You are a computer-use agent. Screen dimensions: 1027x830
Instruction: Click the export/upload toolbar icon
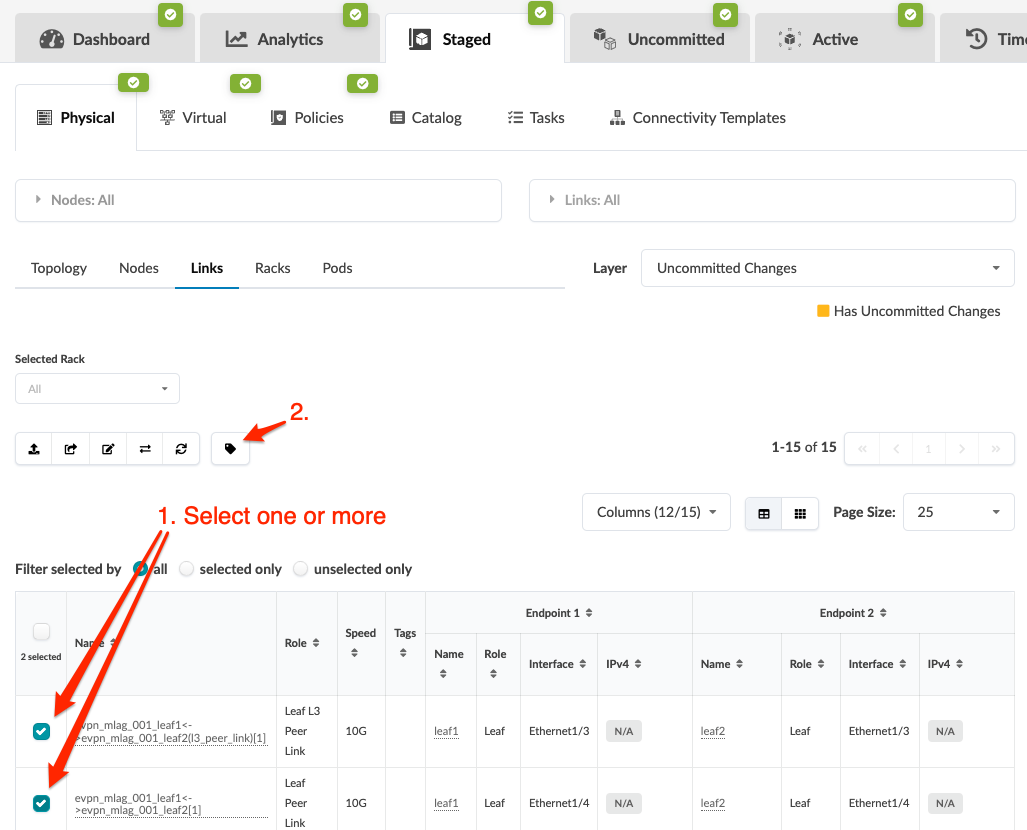pyautogui.click(x=34, y=449)
